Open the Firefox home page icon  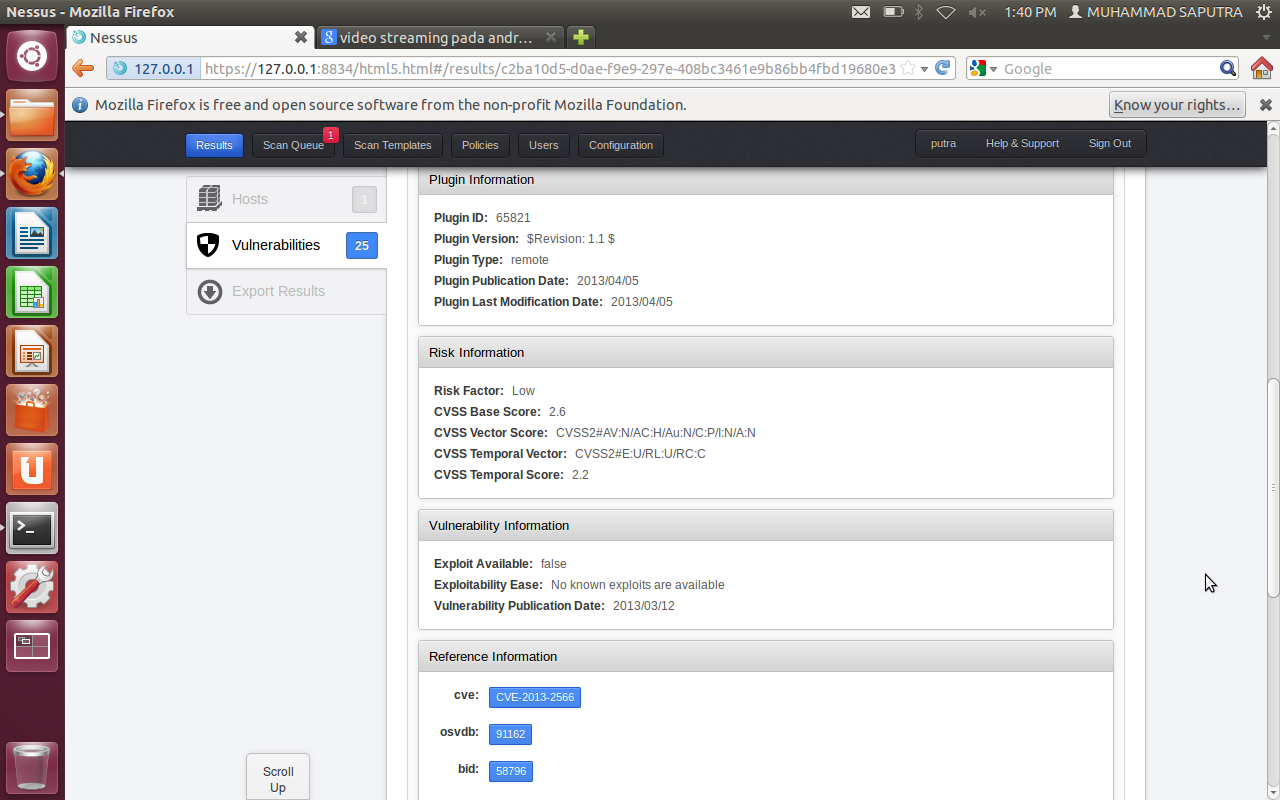1262,69
